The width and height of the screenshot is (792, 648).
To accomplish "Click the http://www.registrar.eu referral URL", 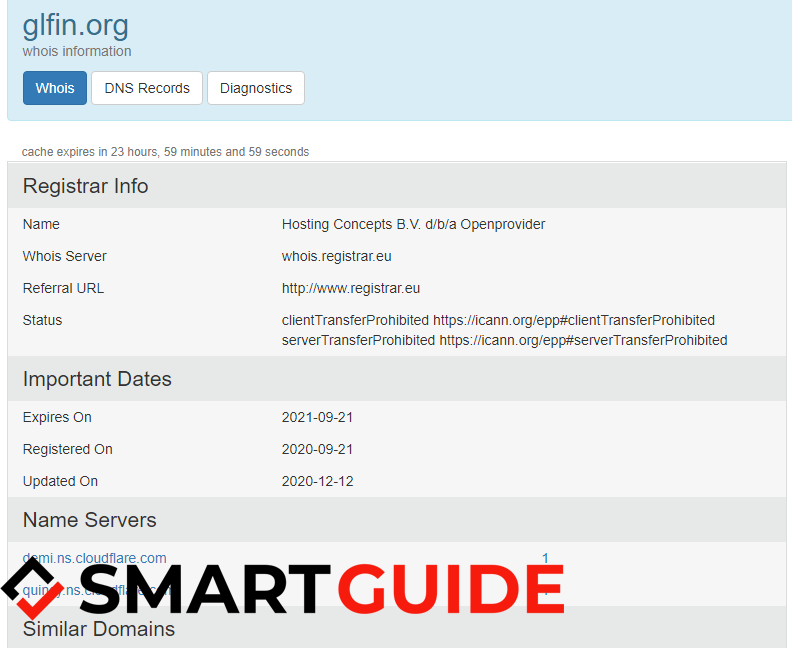I will click(351, 288).
